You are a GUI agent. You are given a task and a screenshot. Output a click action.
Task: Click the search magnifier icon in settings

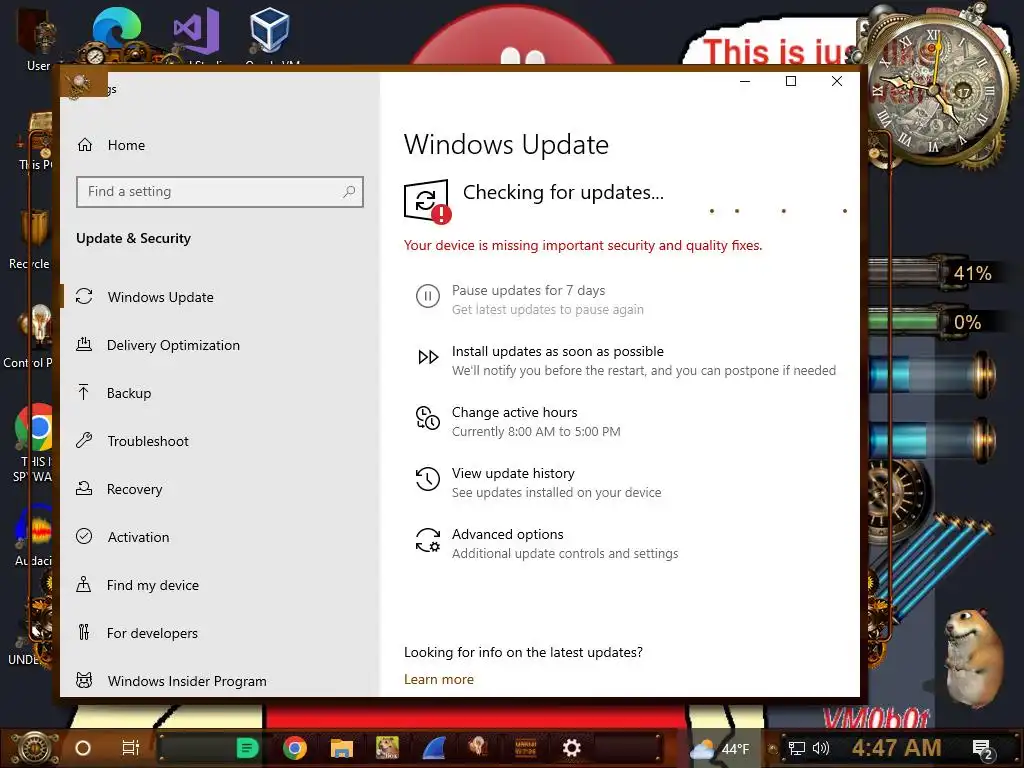[x=349, y=191]
